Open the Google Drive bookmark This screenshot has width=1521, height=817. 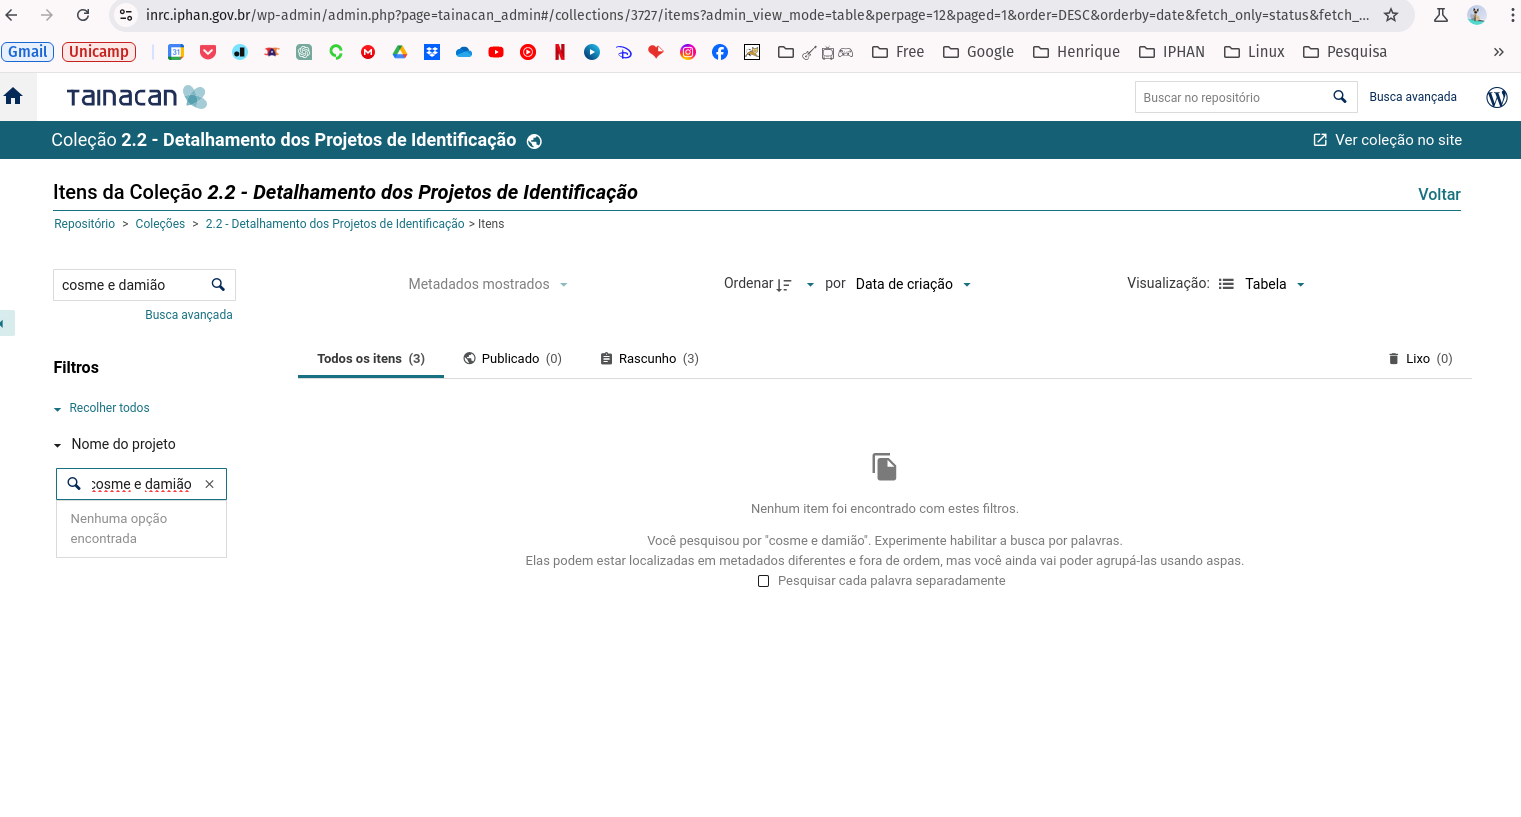[400, 52]
